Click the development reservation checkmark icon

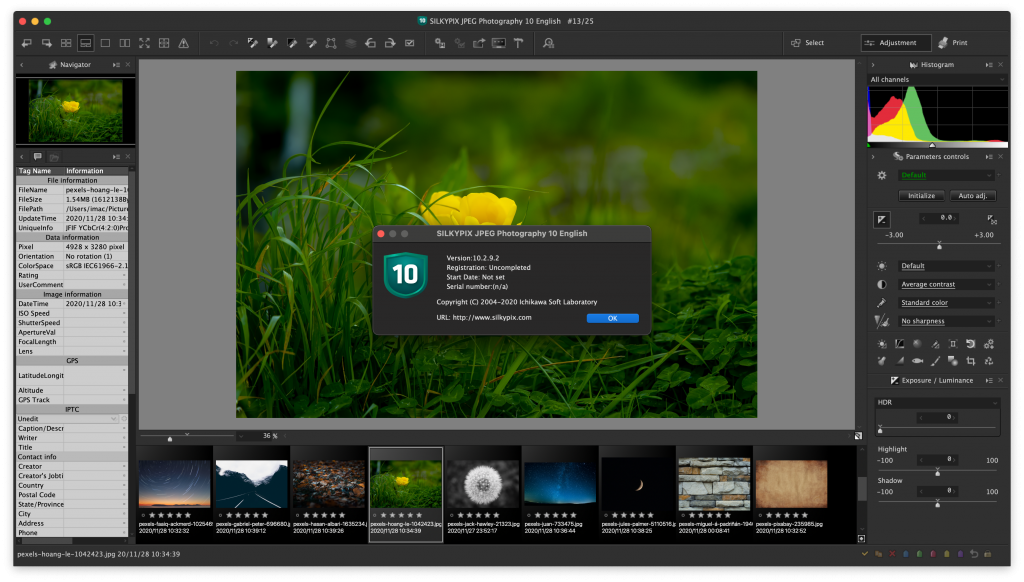click(x=409, y=43)
